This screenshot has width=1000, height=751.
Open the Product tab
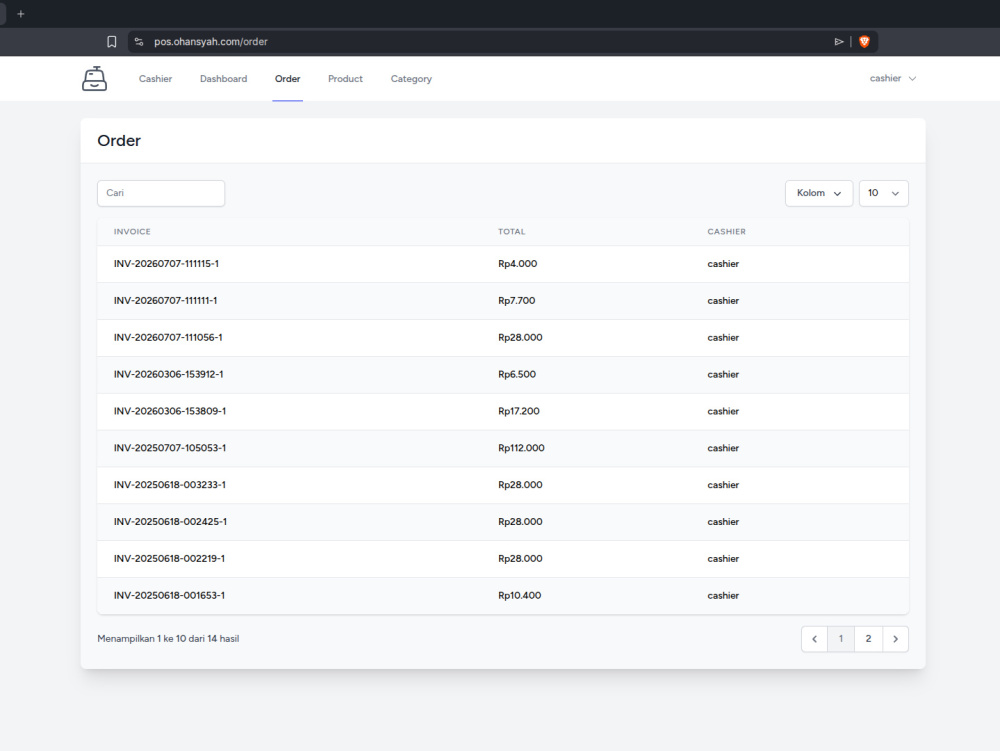coord(345,78)
